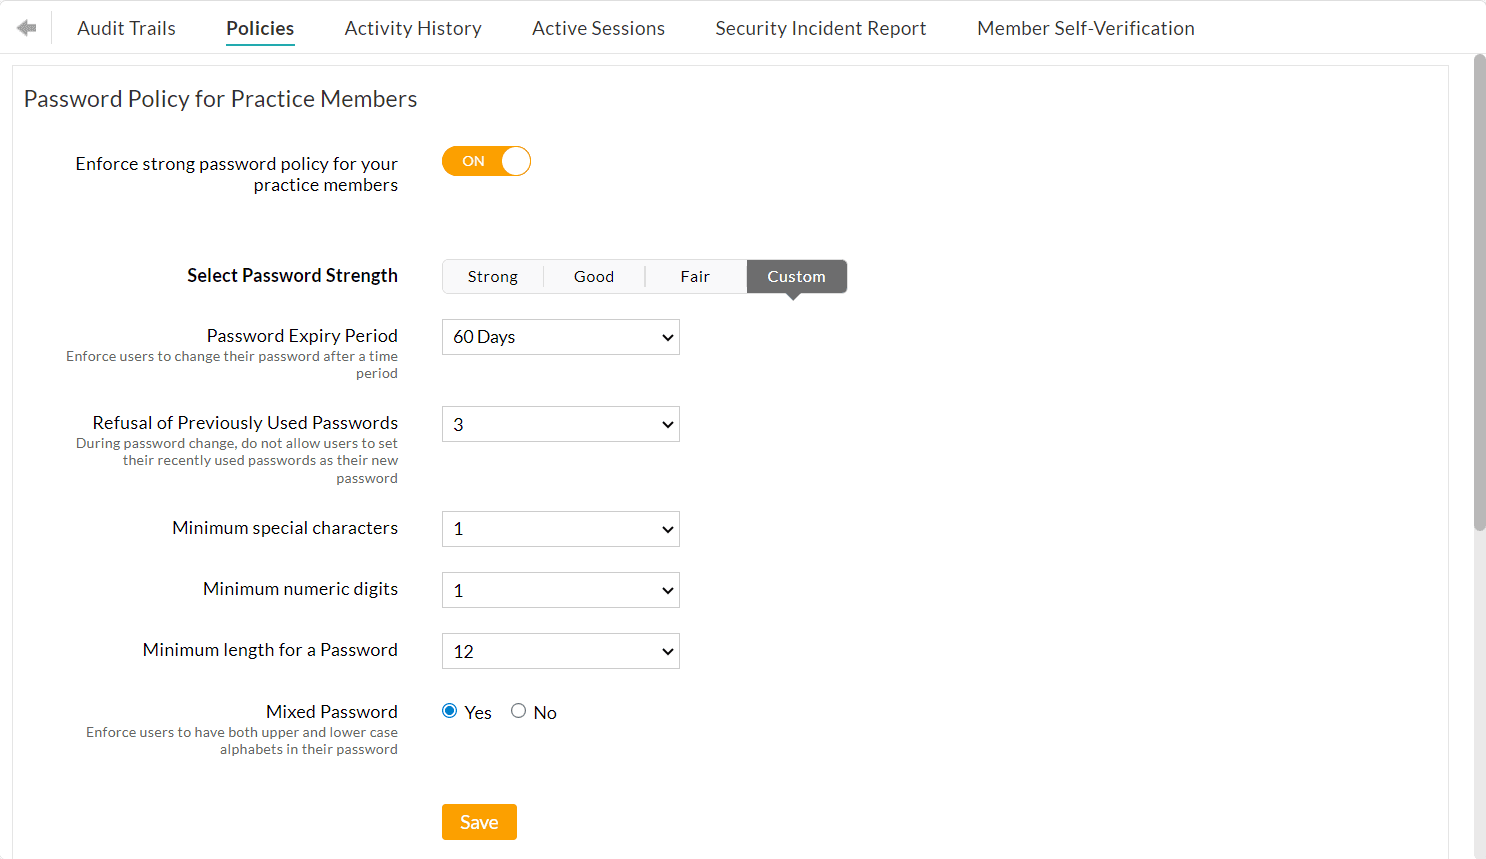Image resolution: width=1486 pixels, height=859 pixels.
Task: Expand the previously used passwords refusal dropdown
Action: (560, 424)
